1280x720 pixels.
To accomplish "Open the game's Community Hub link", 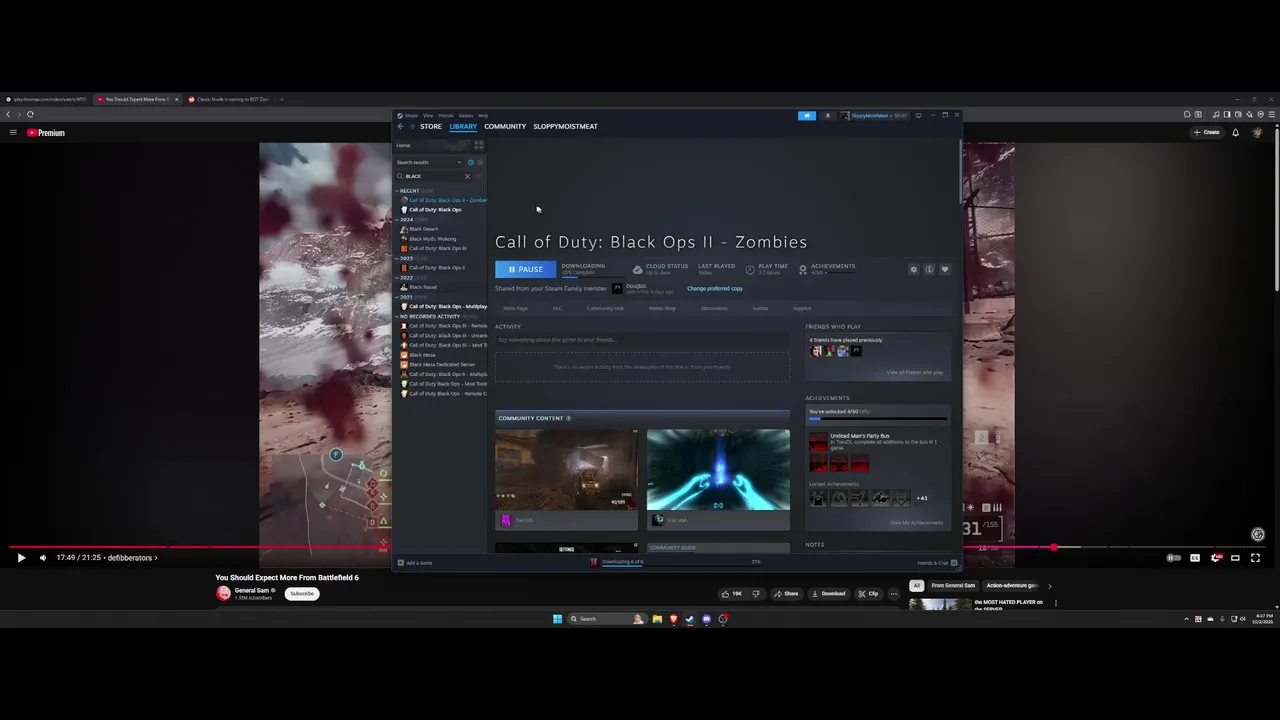I will (605, 308).
